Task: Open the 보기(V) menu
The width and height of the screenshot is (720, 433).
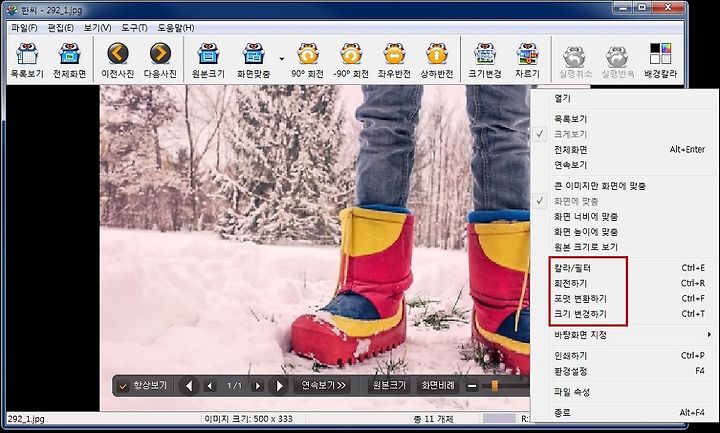Action: coord(97,28)
